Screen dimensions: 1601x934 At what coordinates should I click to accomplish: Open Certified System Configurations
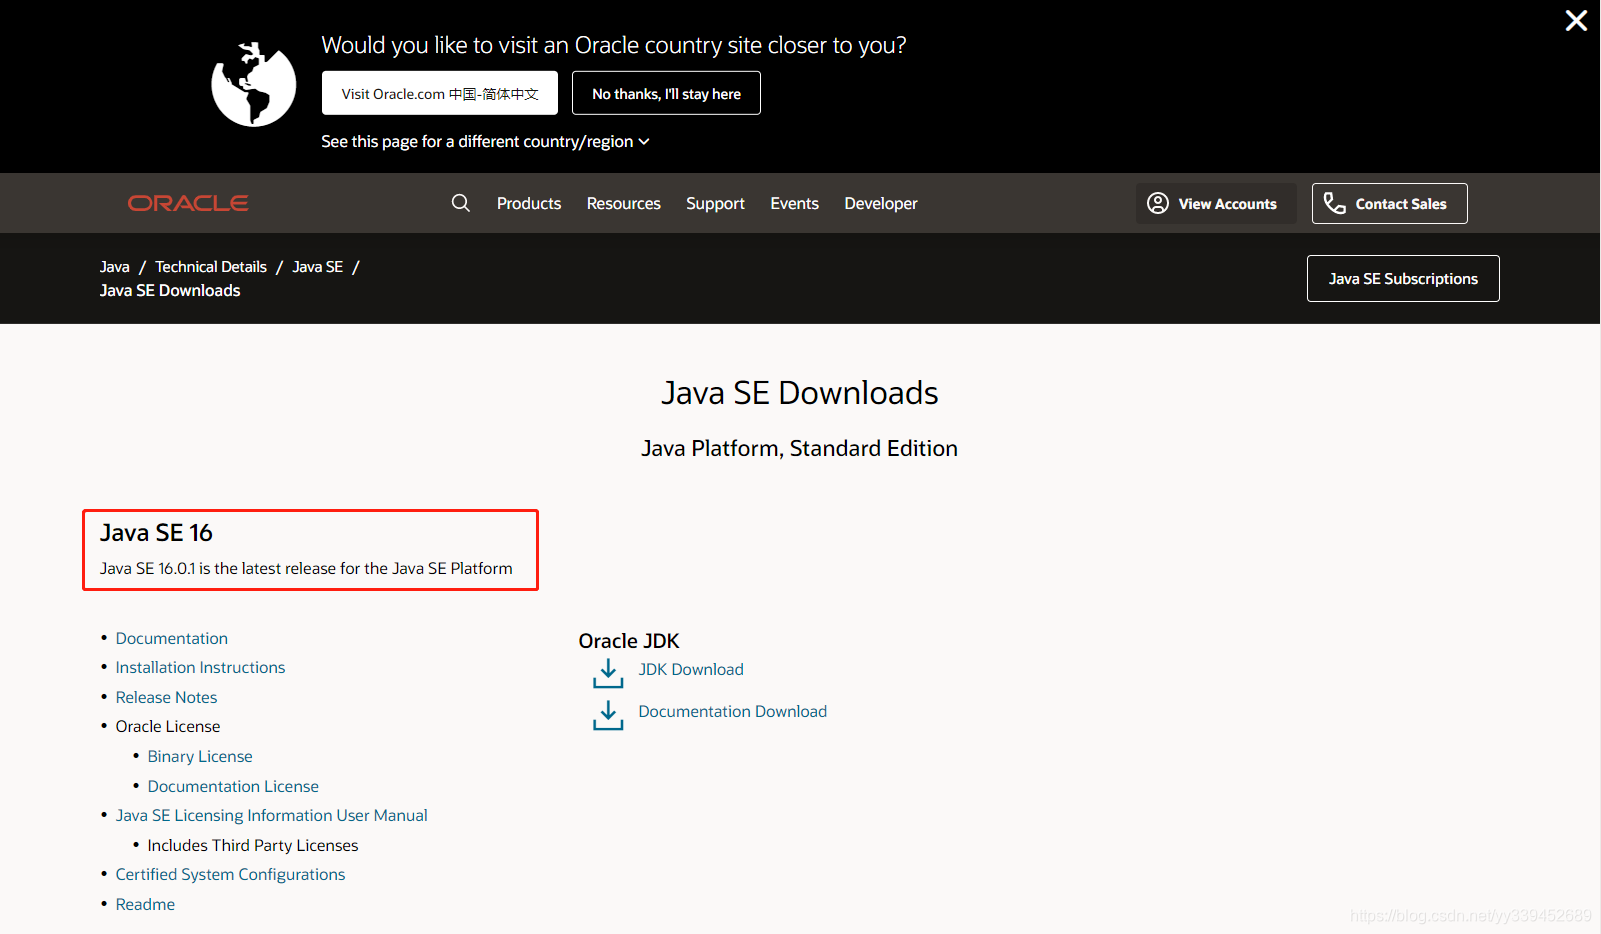(230, 874)
